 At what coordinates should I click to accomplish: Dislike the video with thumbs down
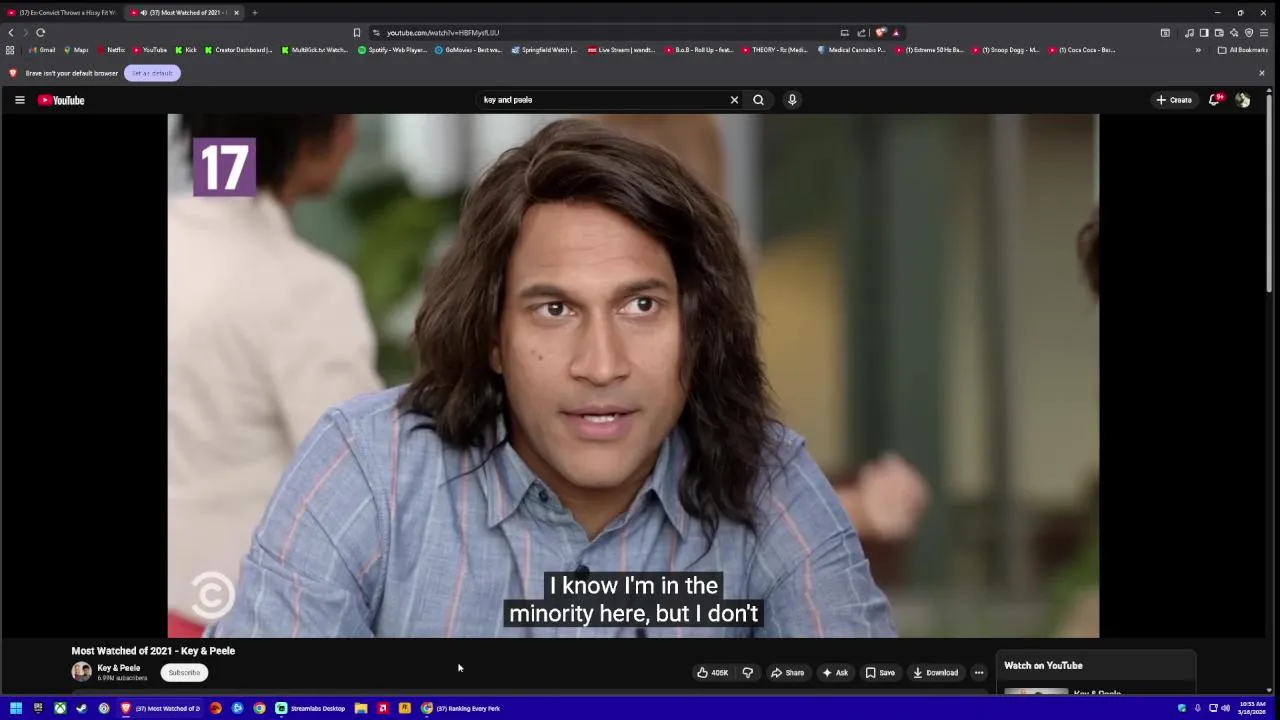point(747,673)
